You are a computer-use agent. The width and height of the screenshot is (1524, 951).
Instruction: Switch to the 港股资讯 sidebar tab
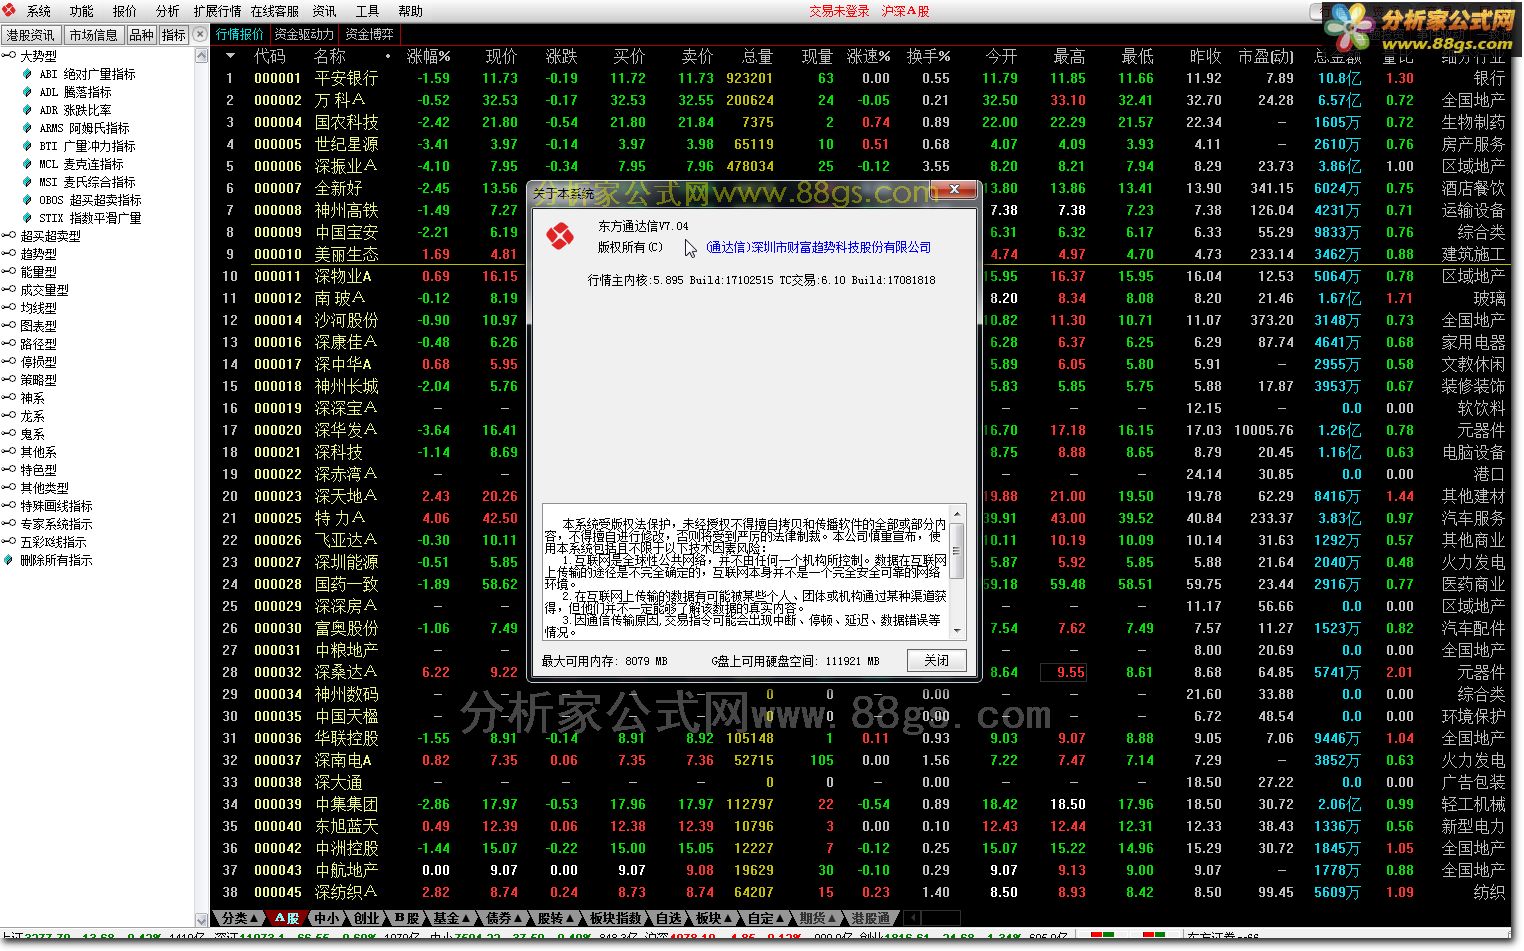(31, 35)
